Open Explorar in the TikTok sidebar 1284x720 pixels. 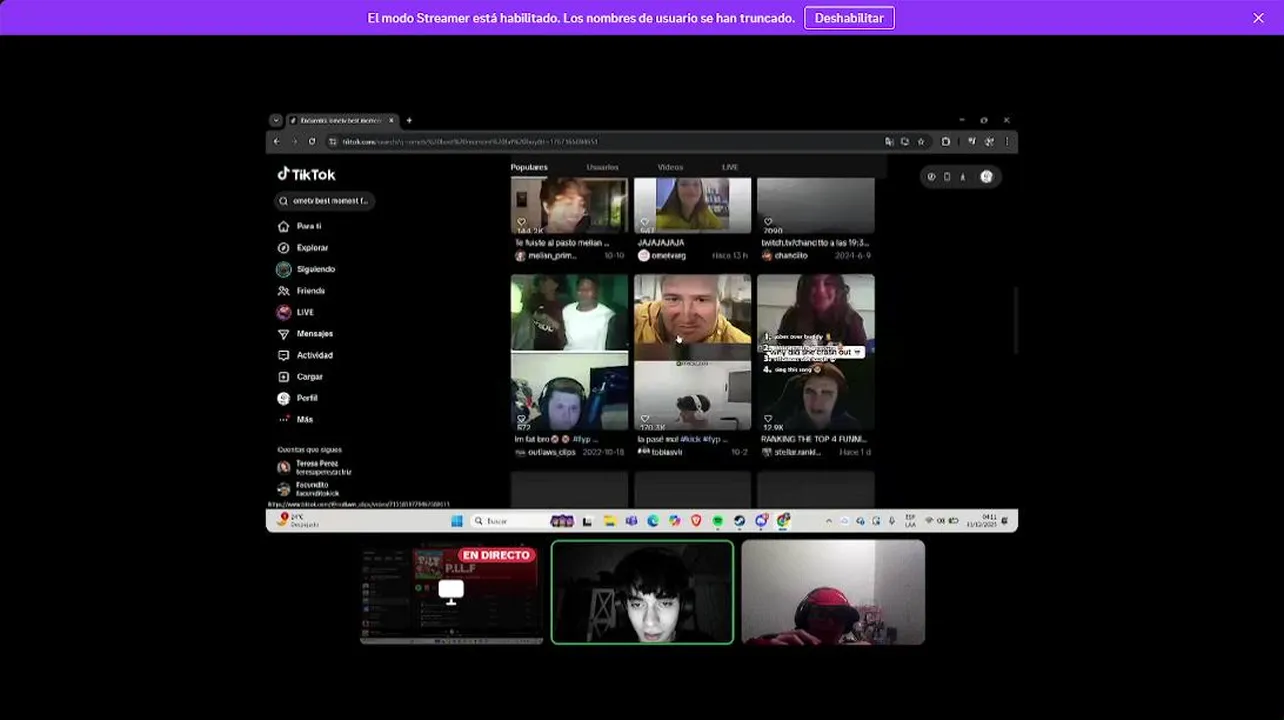(303, 248)
